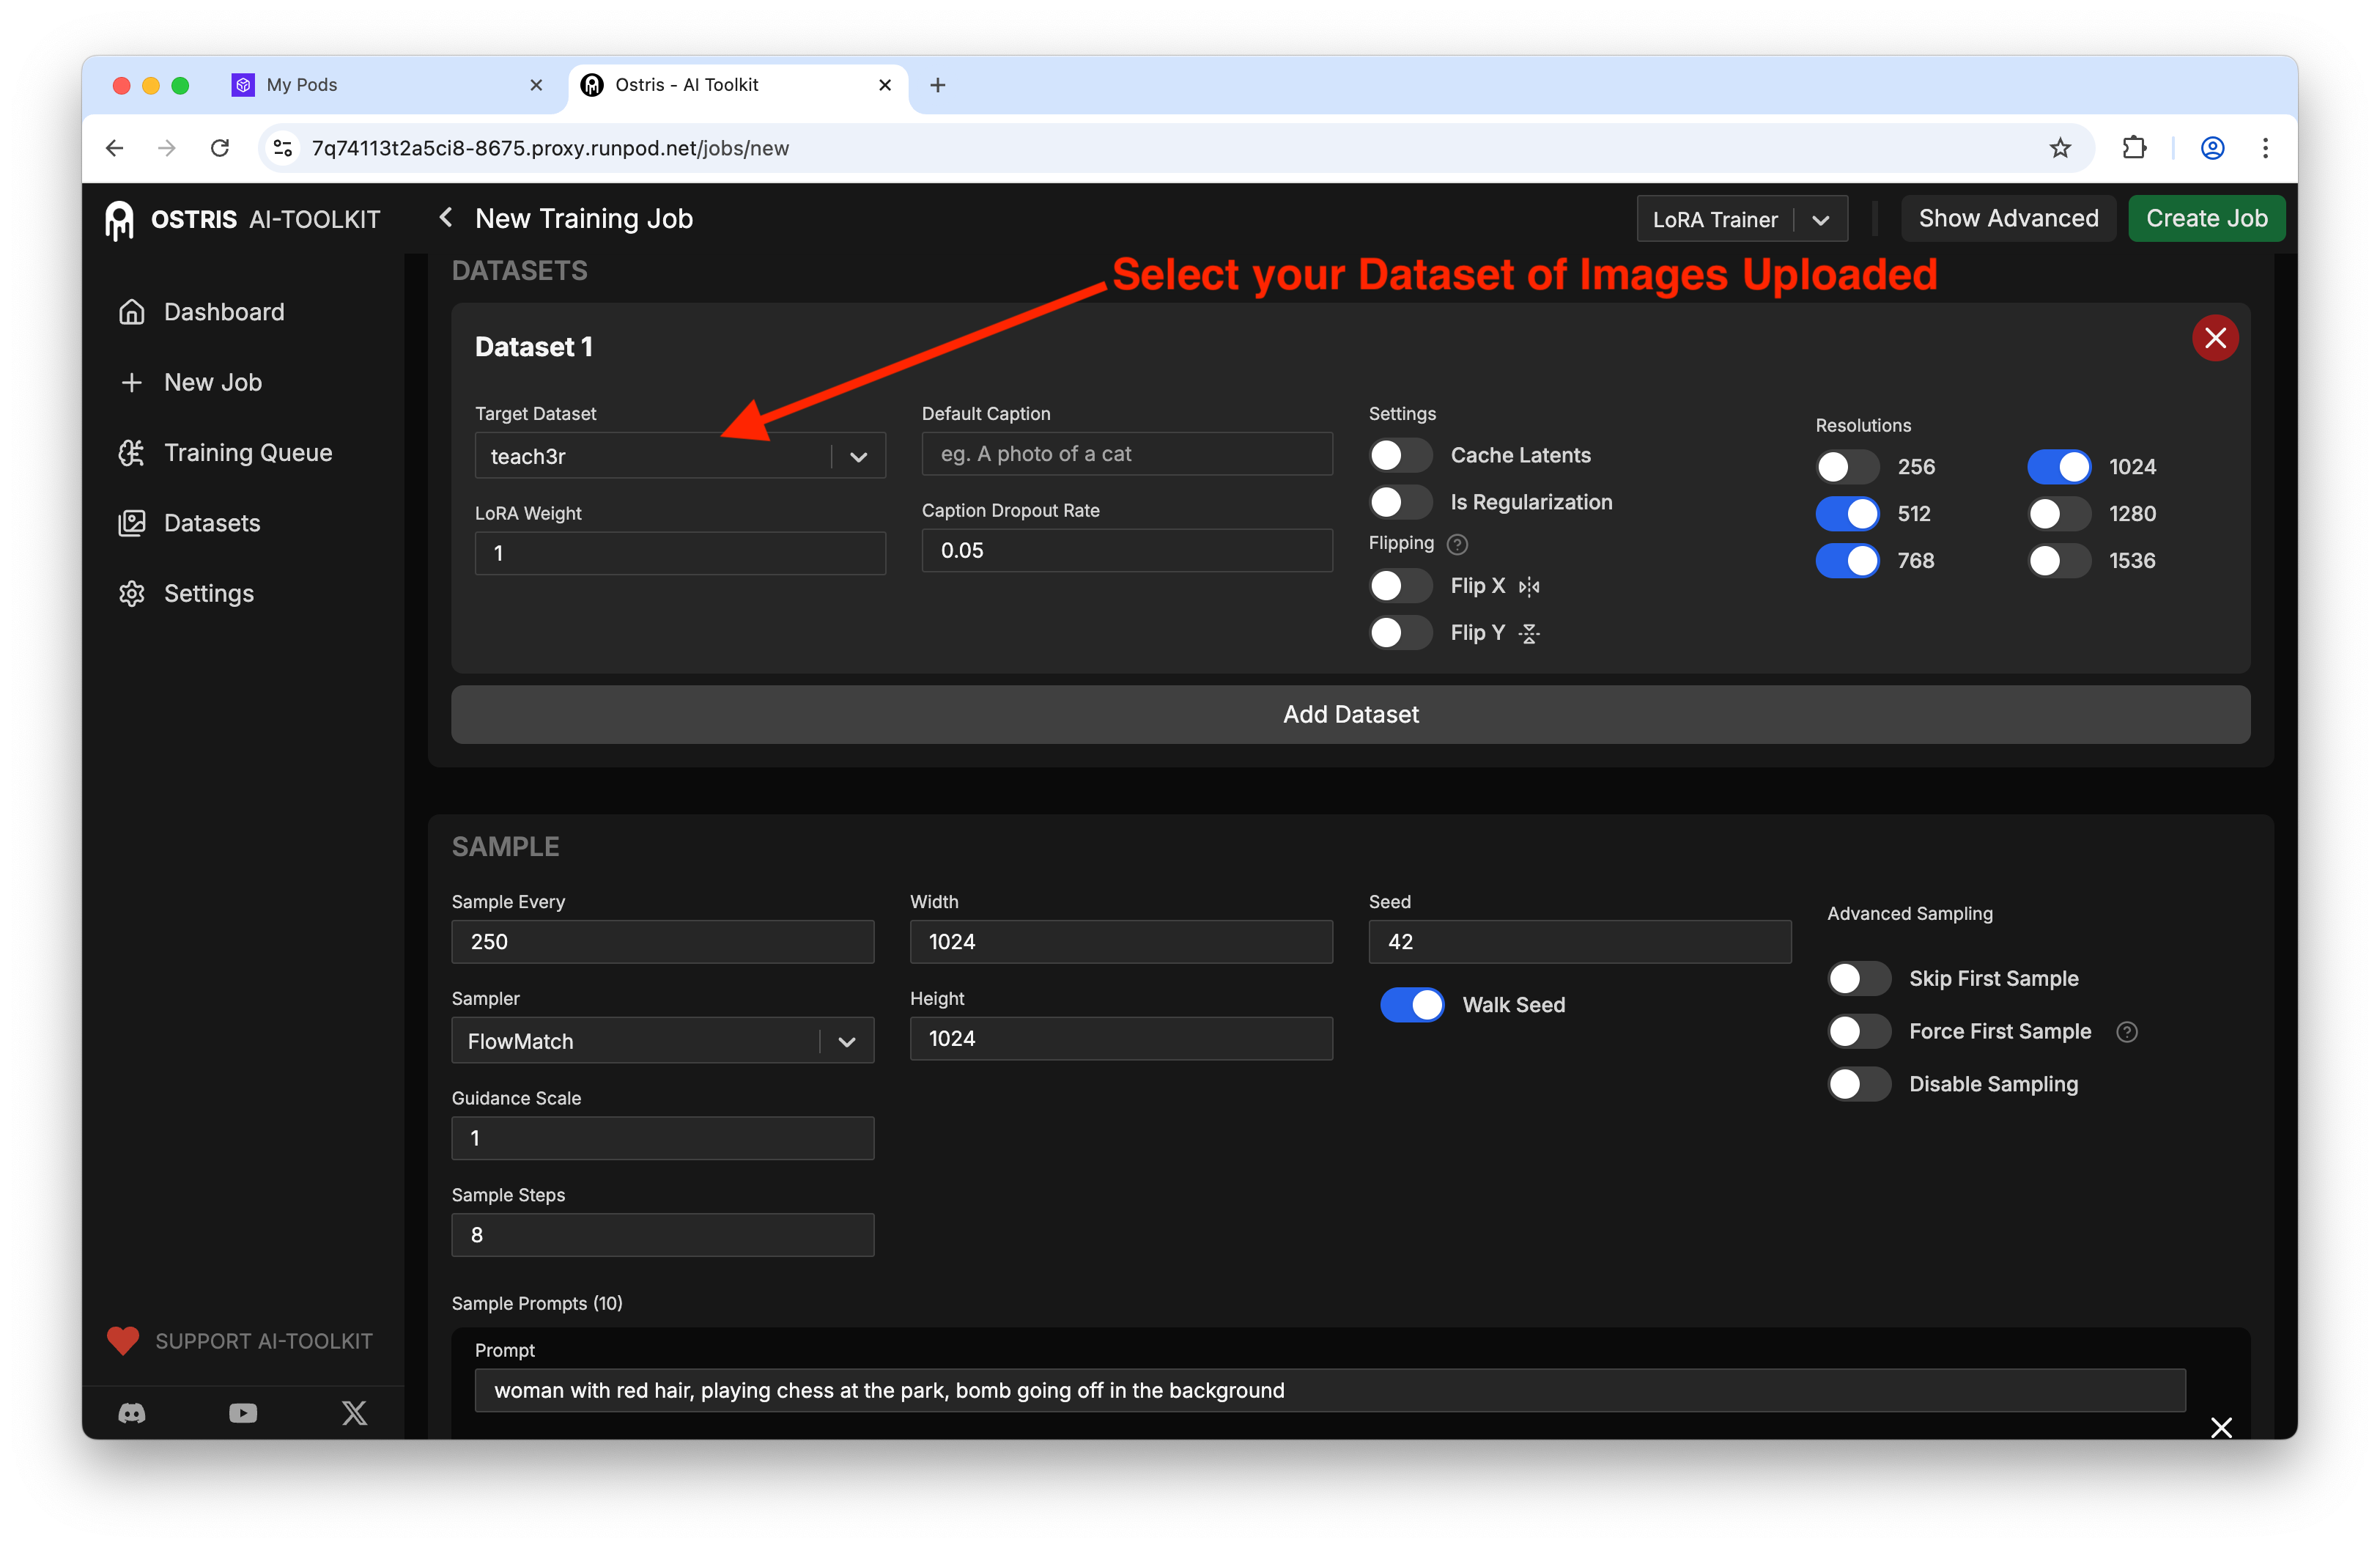
Task: Click the New Job plus icon
Action: [131, 382]
